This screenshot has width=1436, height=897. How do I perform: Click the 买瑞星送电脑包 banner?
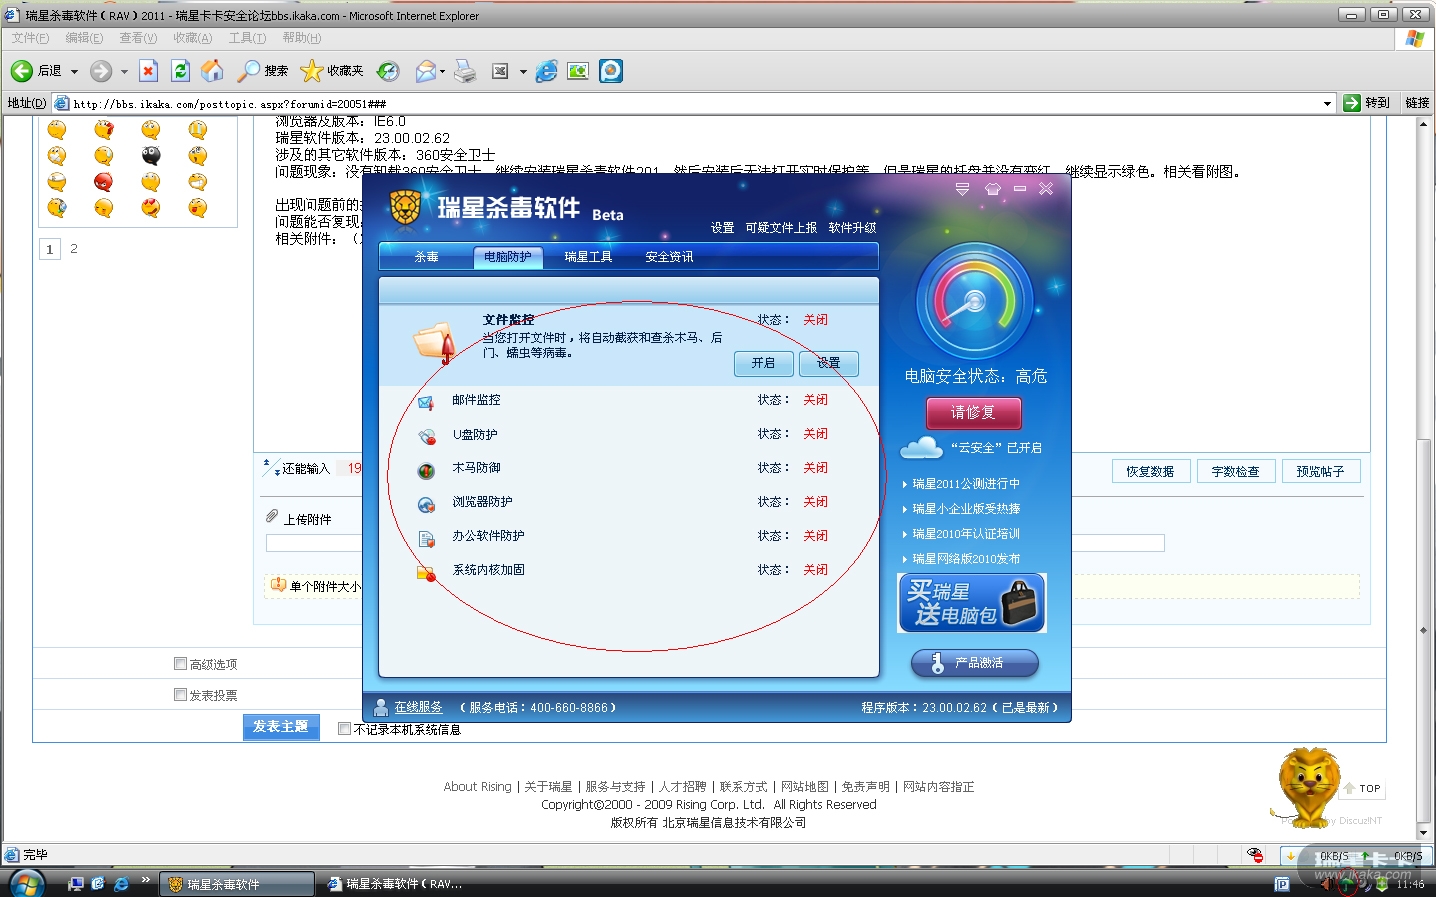[x=972, y=603]
